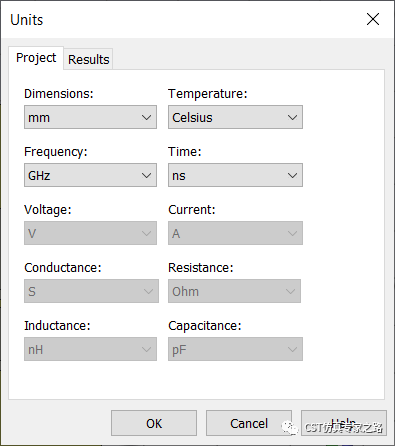
Task: Open the Temperature unit dropdown
Action: (x=235, y=117)
